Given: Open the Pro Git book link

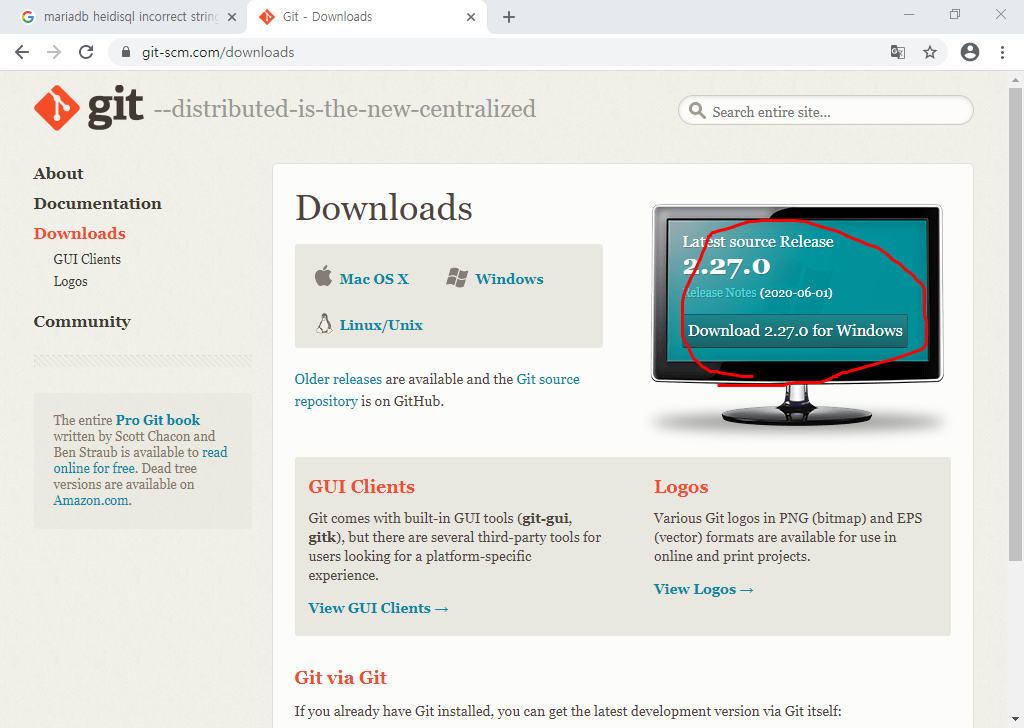Looking at the screenshot, I should click(158, 420).
